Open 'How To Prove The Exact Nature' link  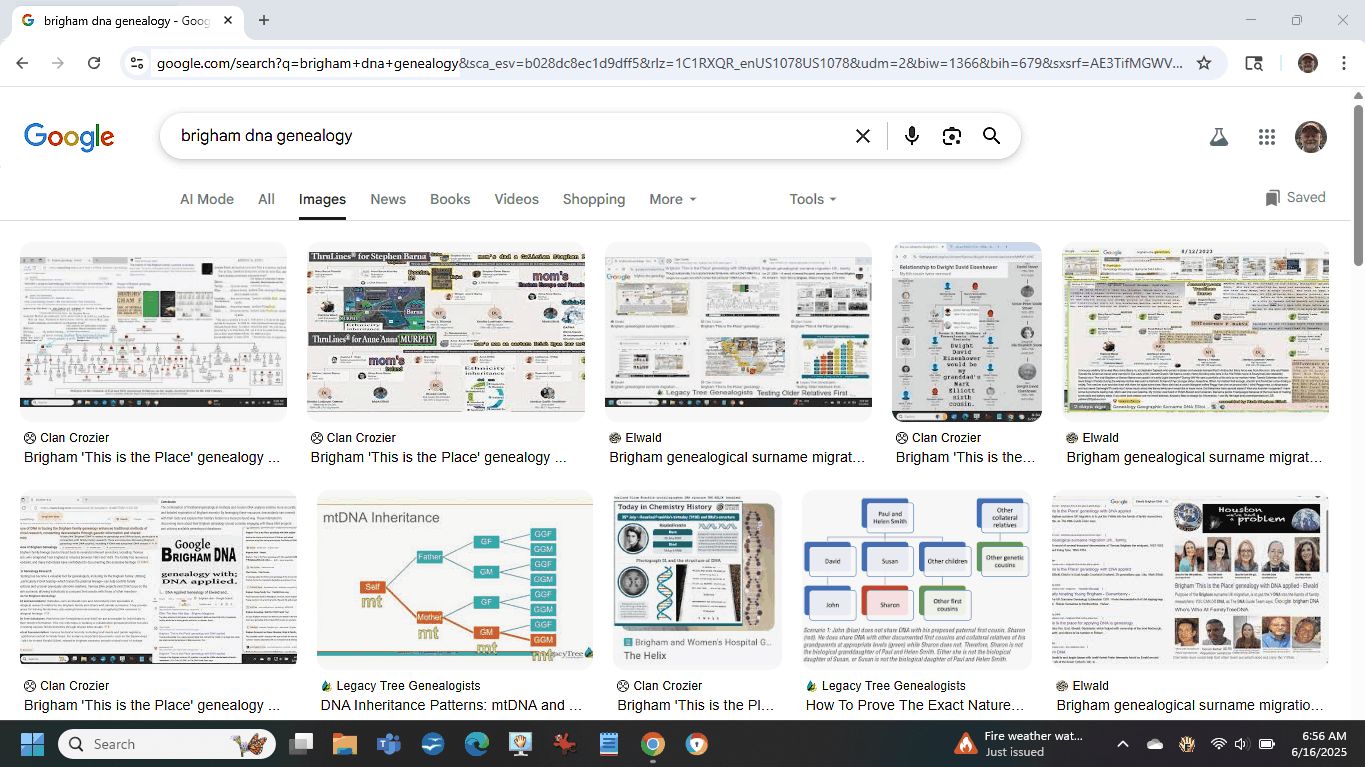(915, 705)
